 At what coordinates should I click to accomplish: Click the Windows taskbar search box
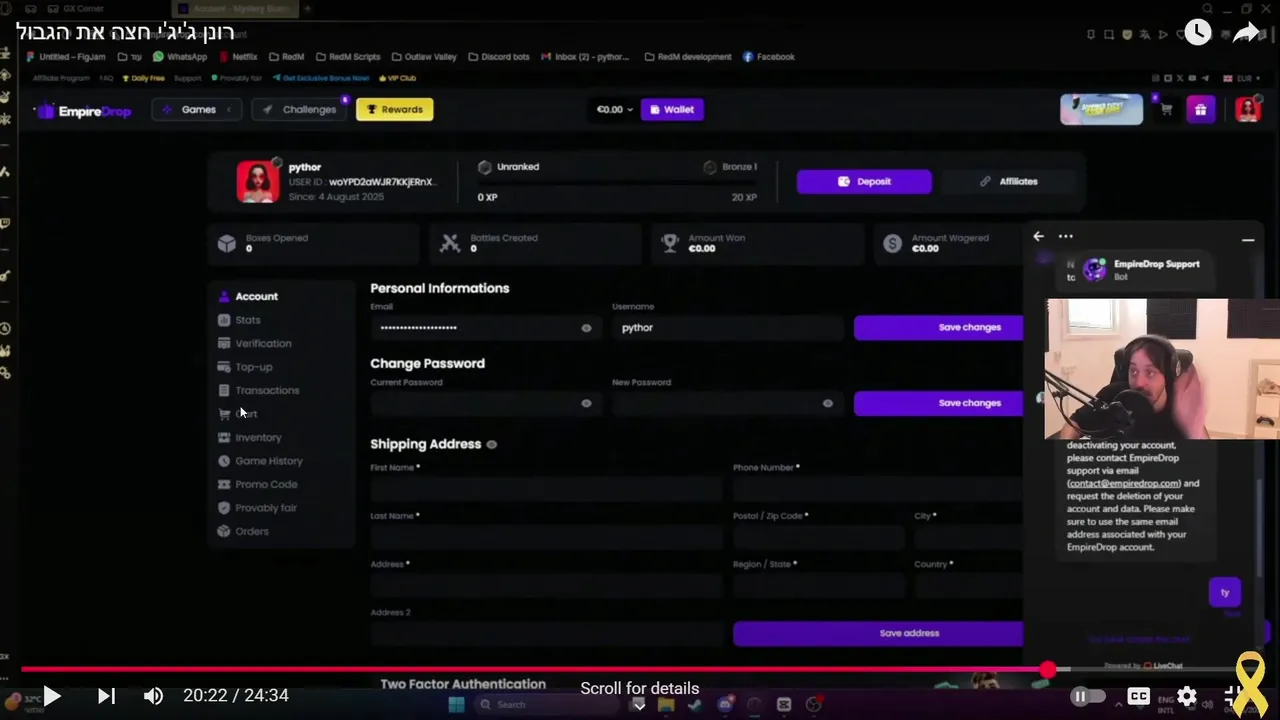548,704
